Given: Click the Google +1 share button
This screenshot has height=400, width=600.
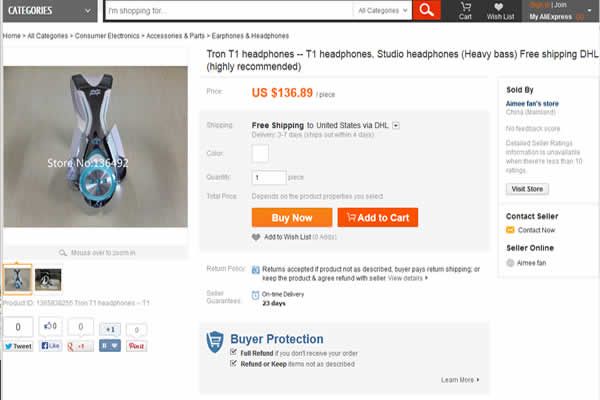Looking at the screenshot, I should tap(80, 346).
